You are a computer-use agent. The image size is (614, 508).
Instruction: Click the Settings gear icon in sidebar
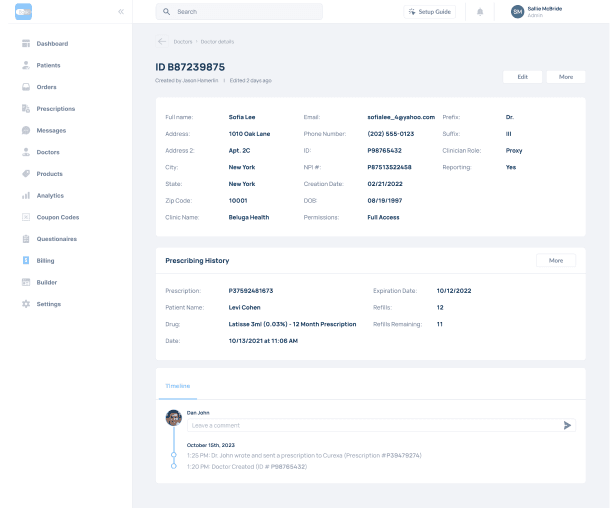click(x=25, y=304)
